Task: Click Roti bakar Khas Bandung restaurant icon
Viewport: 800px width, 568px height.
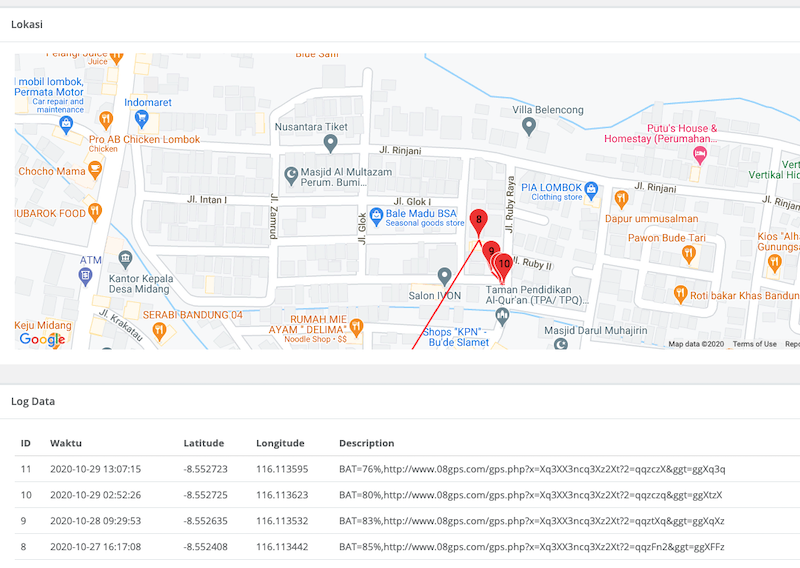Action: coord(680,294)
